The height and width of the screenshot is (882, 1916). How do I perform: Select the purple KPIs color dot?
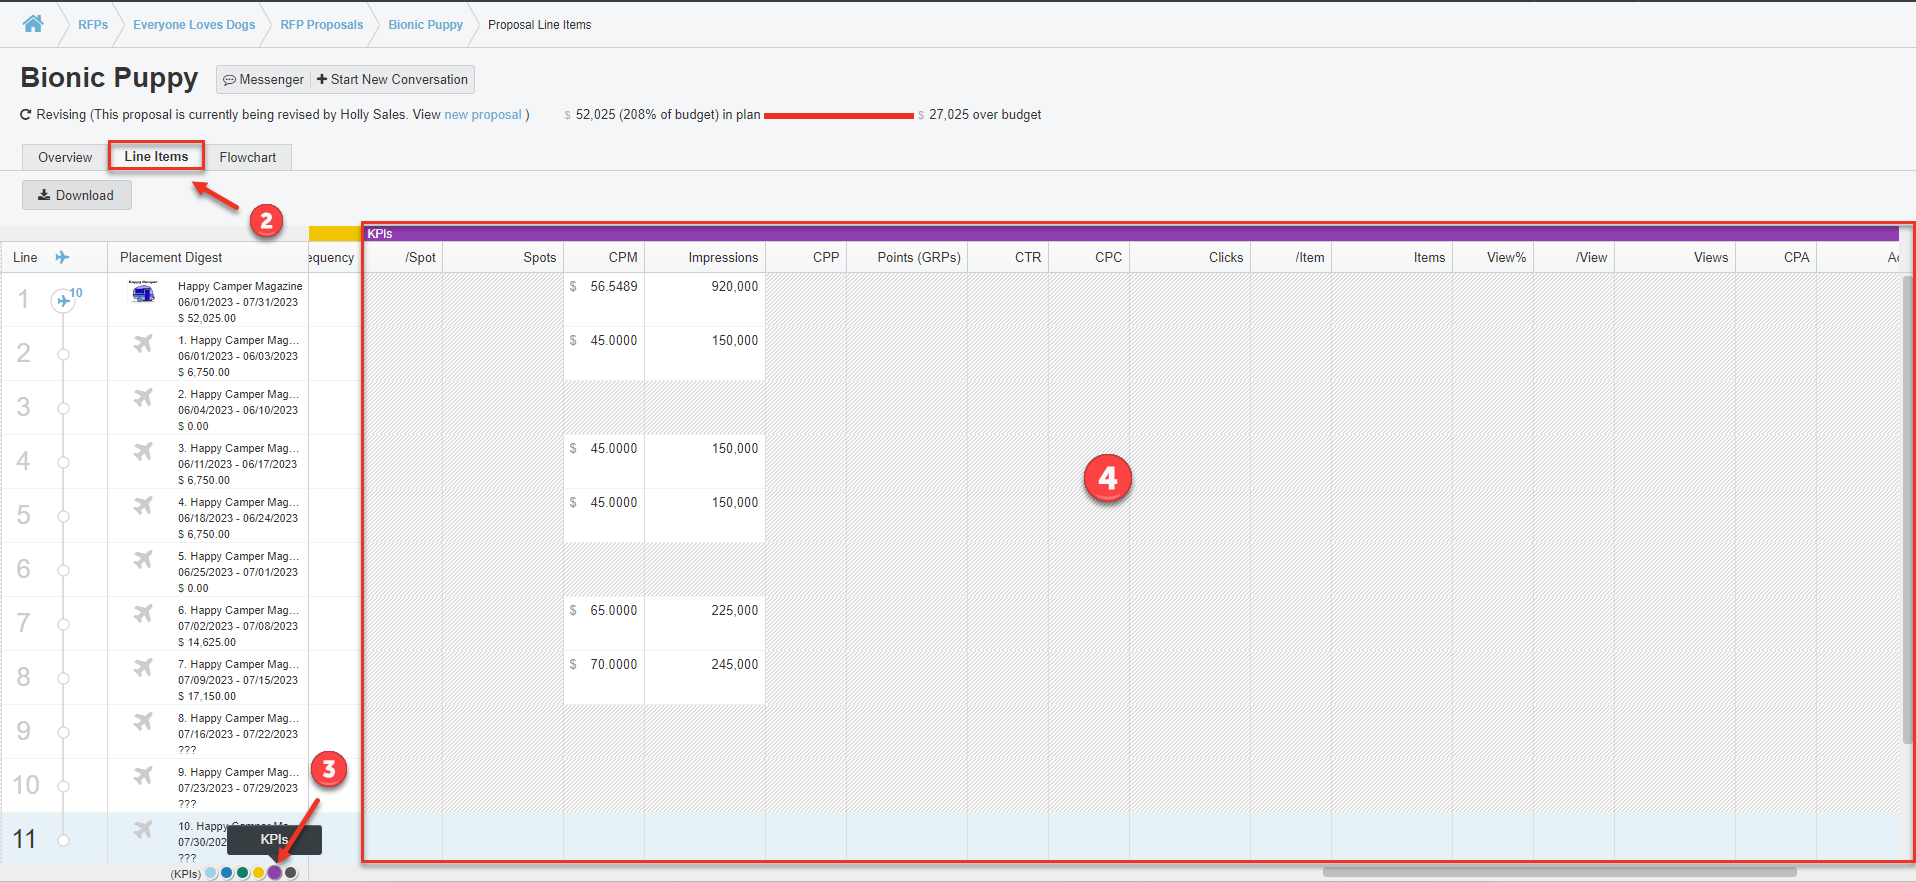pos(274,873)
